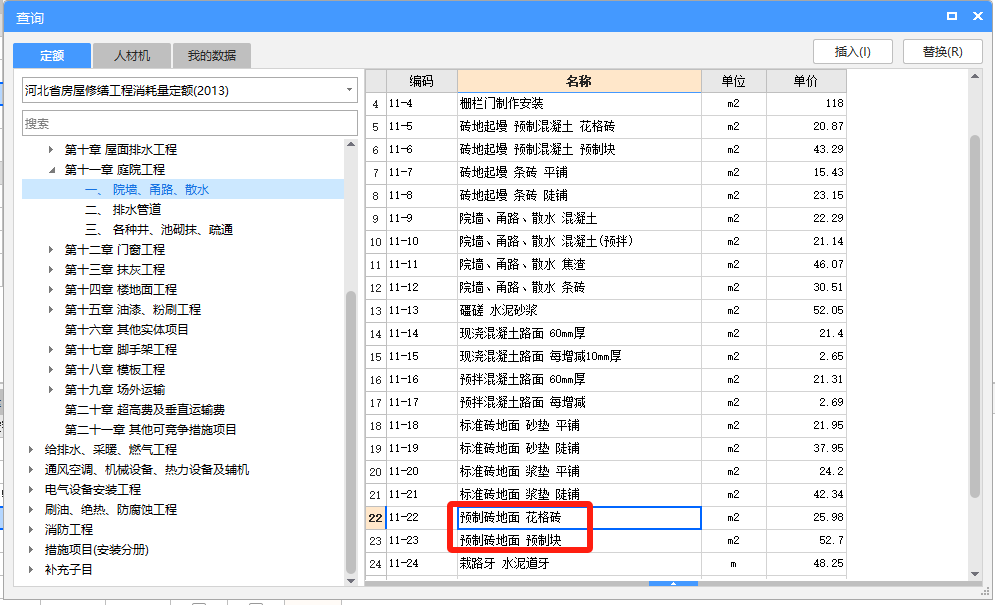Close the 查询 dialog
995x605 pixels.
(978, 17)
